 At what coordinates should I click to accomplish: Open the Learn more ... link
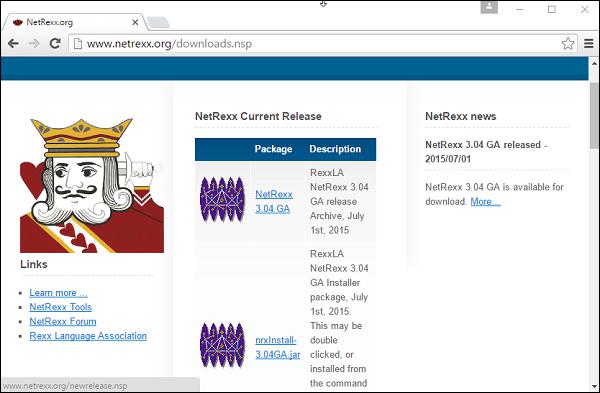pyautogui.click(x=58, y=293)
